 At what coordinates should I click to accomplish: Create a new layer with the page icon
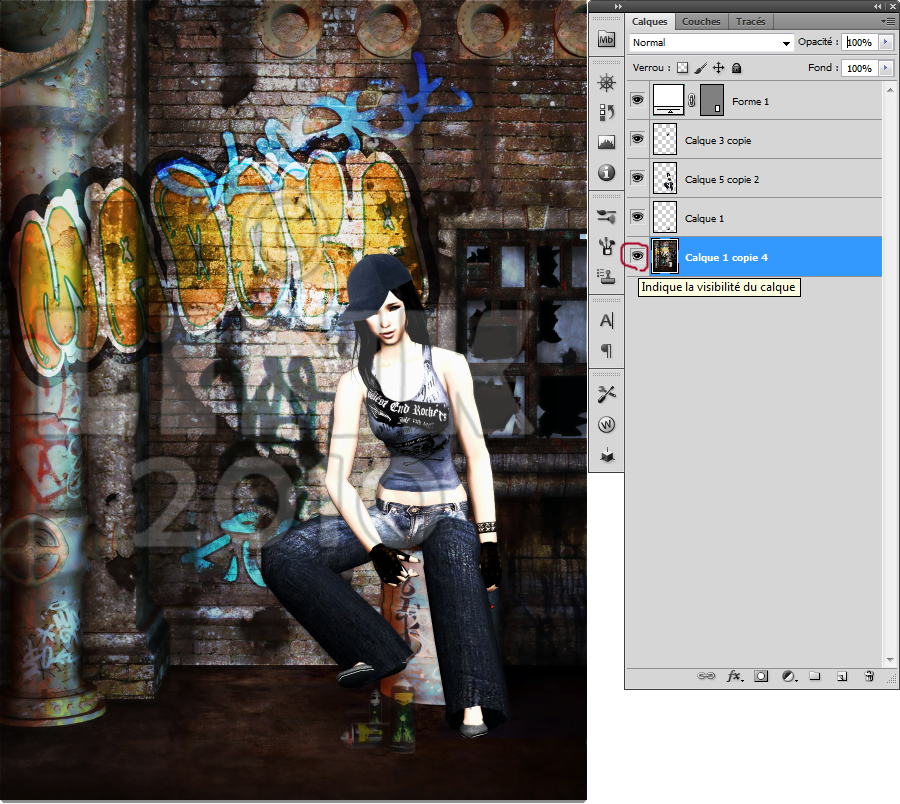842,677
